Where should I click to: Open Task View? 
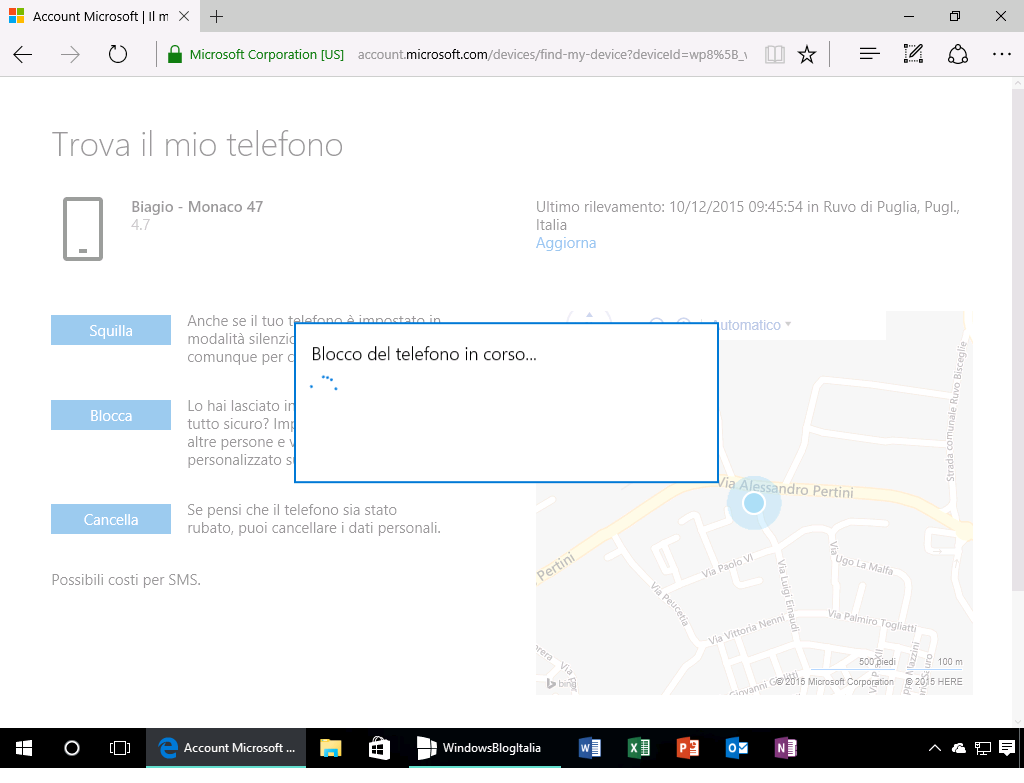point(120,748)
